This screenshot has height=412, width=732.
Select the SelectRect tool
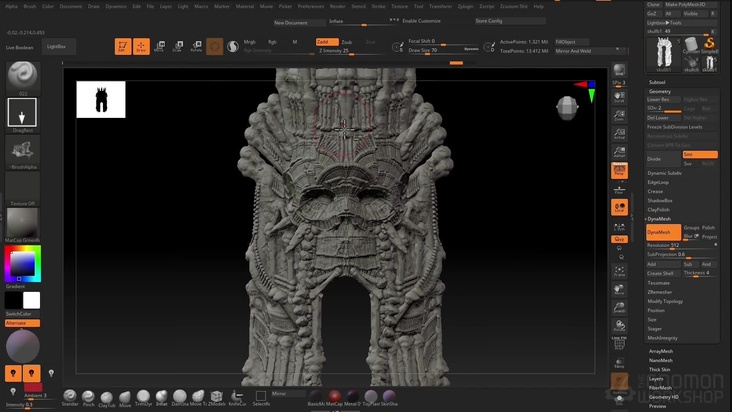click(x=261, y=397)
